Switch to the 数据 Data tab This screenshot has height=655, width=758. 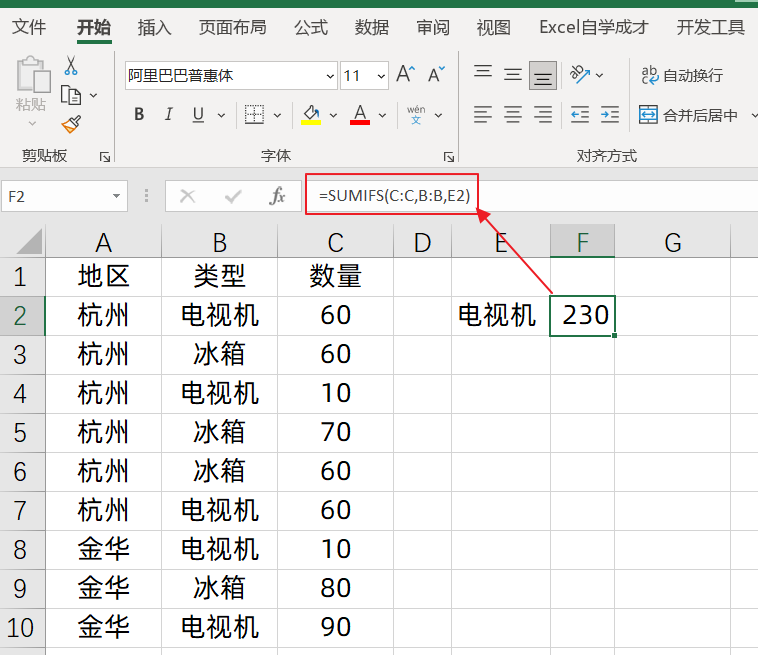[x=371, y=27]
